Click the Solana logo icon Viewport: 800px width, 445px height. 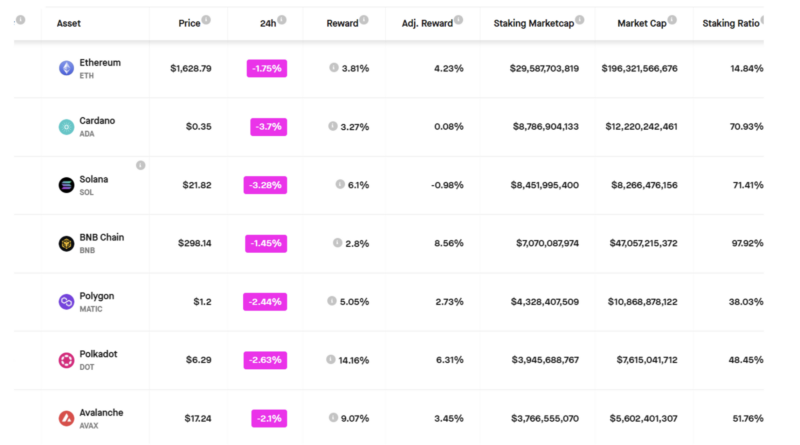66,185
